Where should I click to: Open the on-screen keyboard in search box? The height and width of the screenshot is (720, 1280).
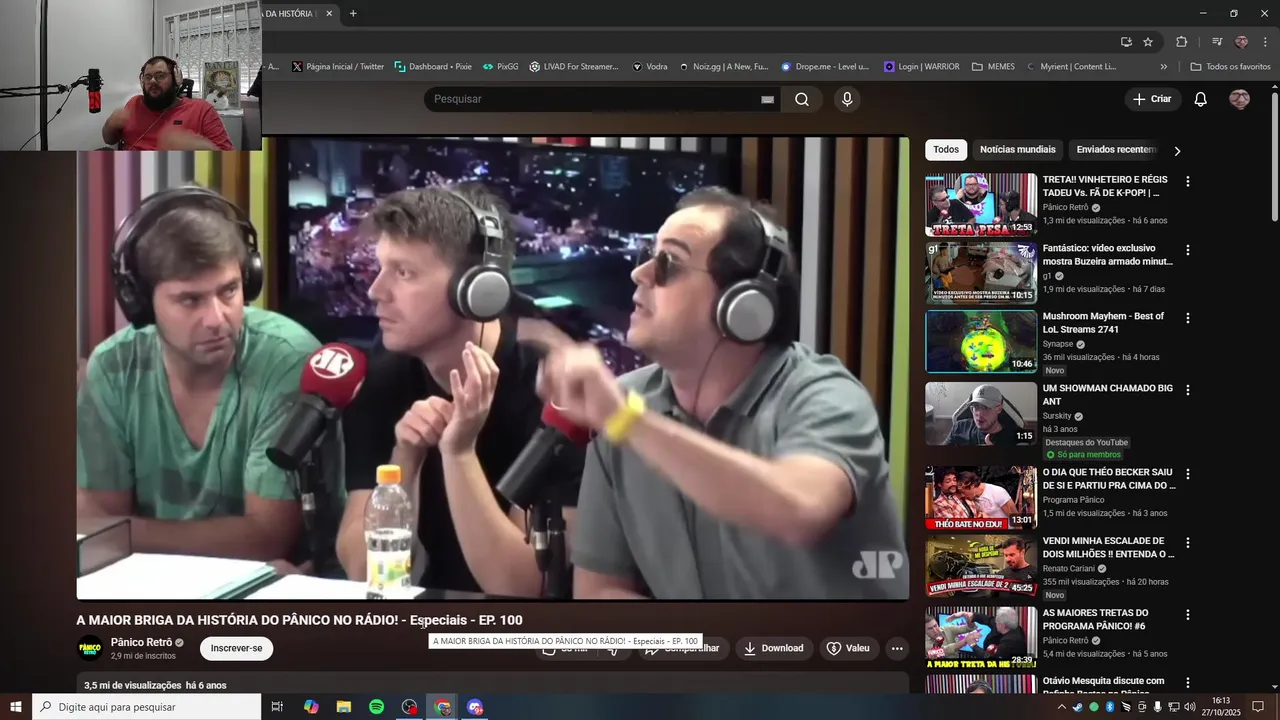tap(767, 99)
